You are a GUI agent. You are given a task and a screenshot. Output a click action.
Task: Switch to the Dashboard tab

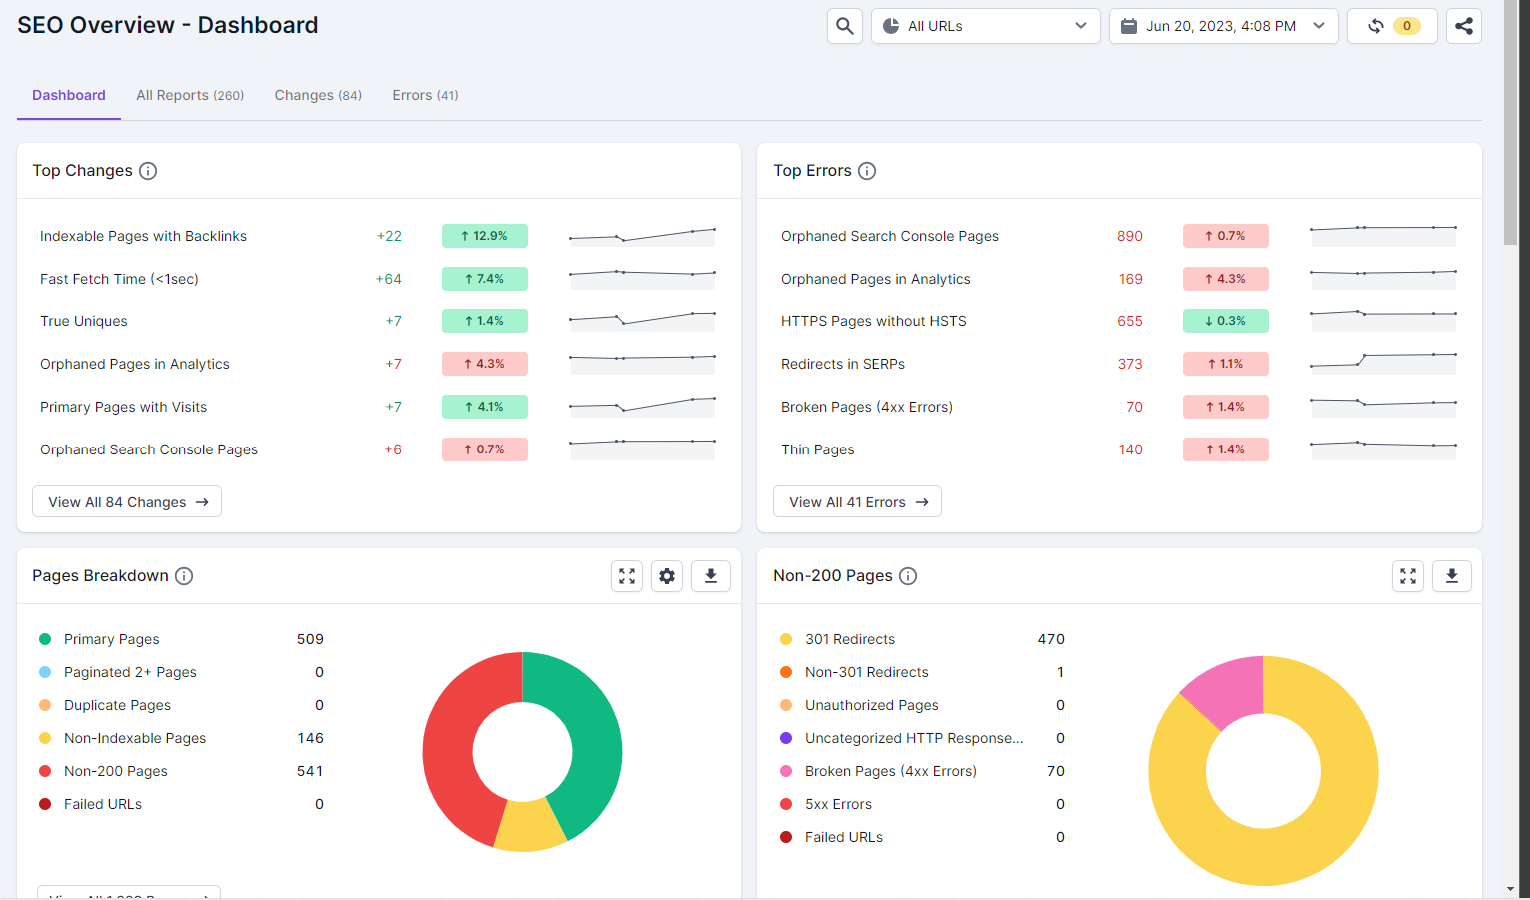click(x=69, y=95)
